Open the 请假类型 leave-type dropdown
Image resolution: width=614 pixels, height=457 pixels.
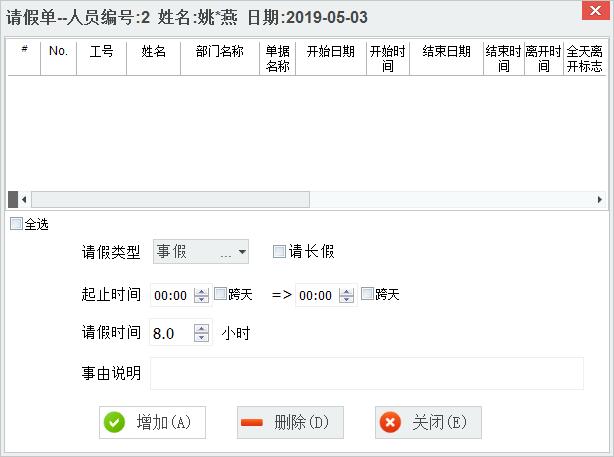(242, 252)
